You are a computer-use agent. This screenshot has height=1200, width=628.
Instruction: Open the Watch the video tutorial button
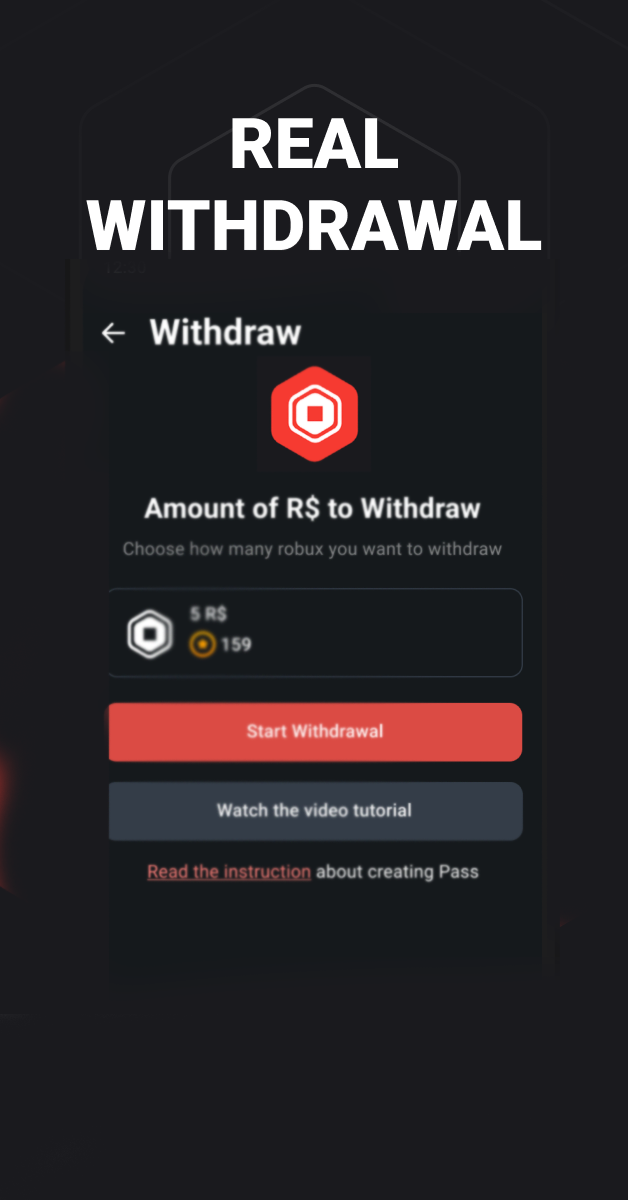point(315,811)
